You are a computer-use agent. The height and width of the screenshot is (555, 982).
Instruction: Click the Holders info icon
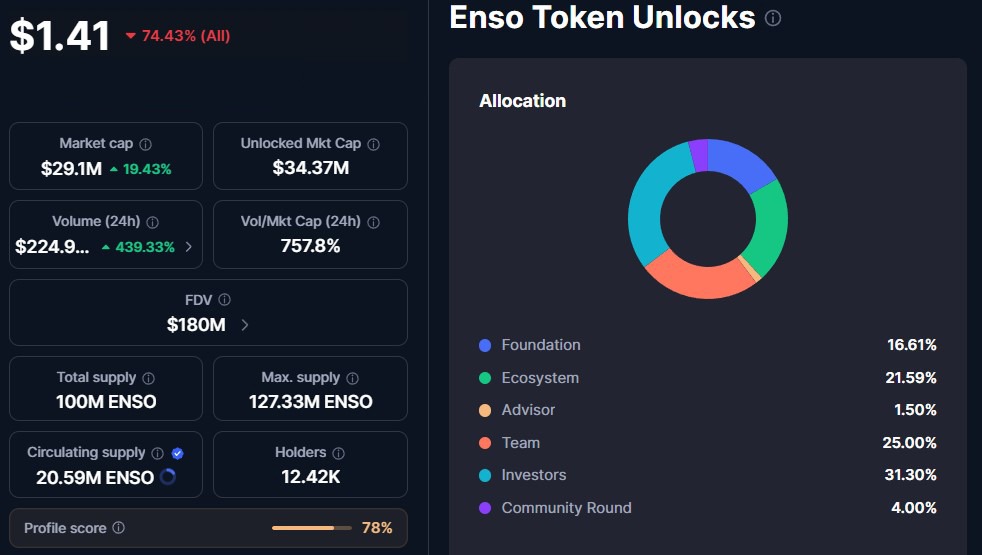(338, 453)
